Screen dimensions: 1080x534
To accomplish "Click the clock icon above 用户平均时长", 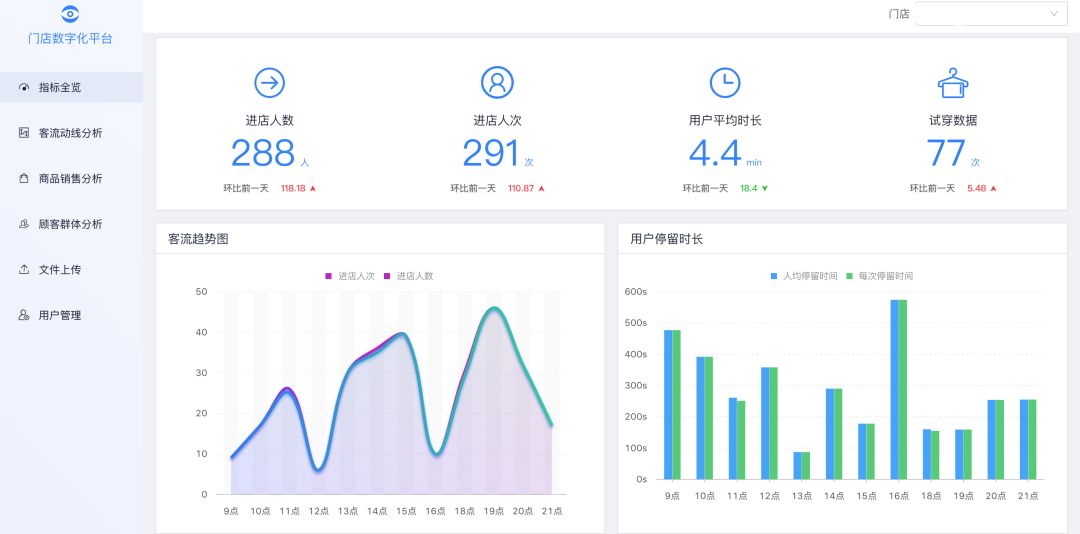I will (725, 83).
